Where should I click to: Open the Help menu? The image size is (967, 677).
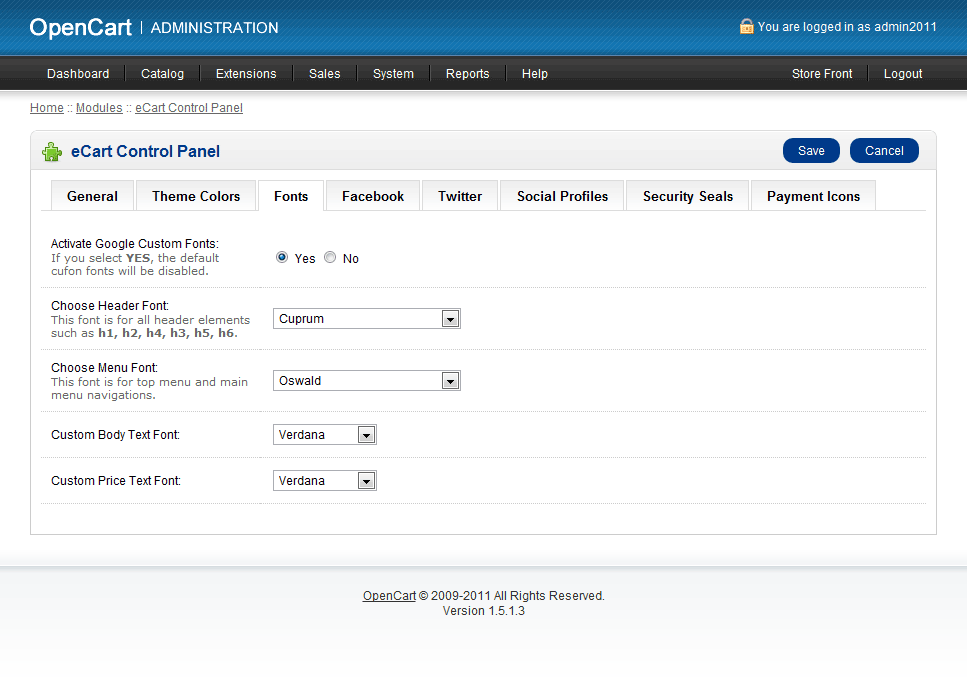coord(535,74)
